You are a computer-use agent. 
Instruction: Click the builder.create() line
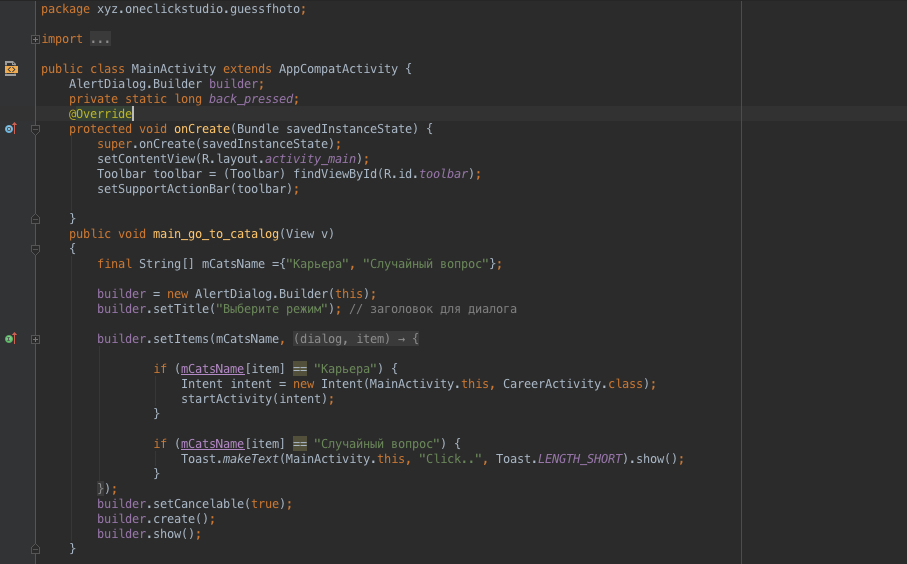pyautogui.click(x=156, y=519)
